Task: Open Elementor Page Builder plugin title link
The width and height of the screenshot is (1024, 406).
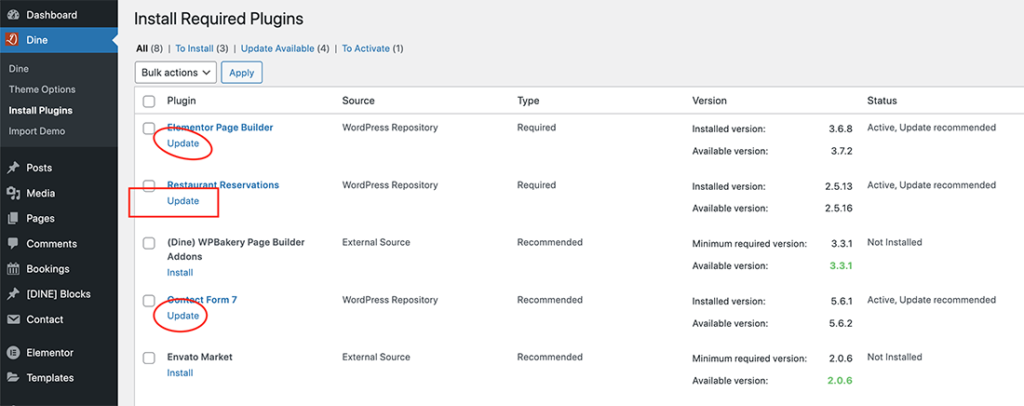Action: [220, 127]
